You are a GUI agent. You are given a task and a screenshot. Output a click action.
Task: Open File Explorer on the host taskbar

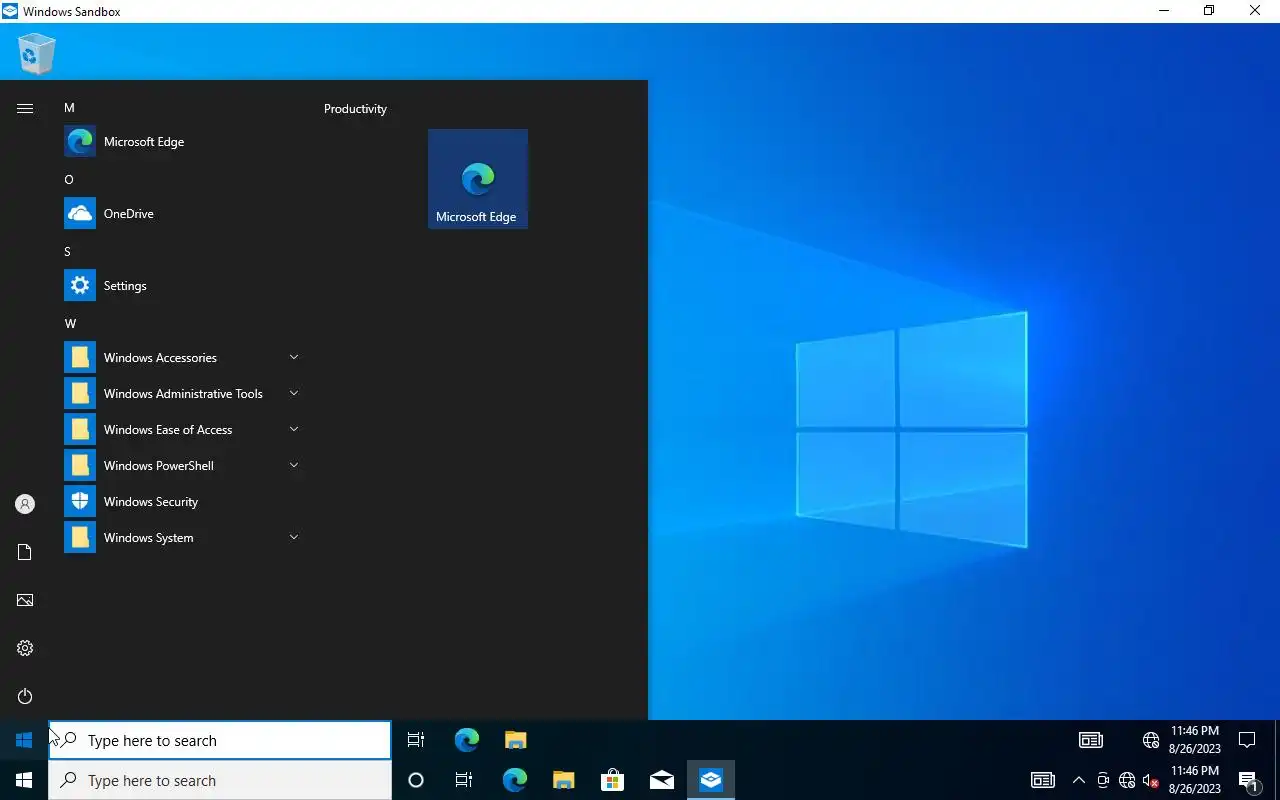pos(563,780)
